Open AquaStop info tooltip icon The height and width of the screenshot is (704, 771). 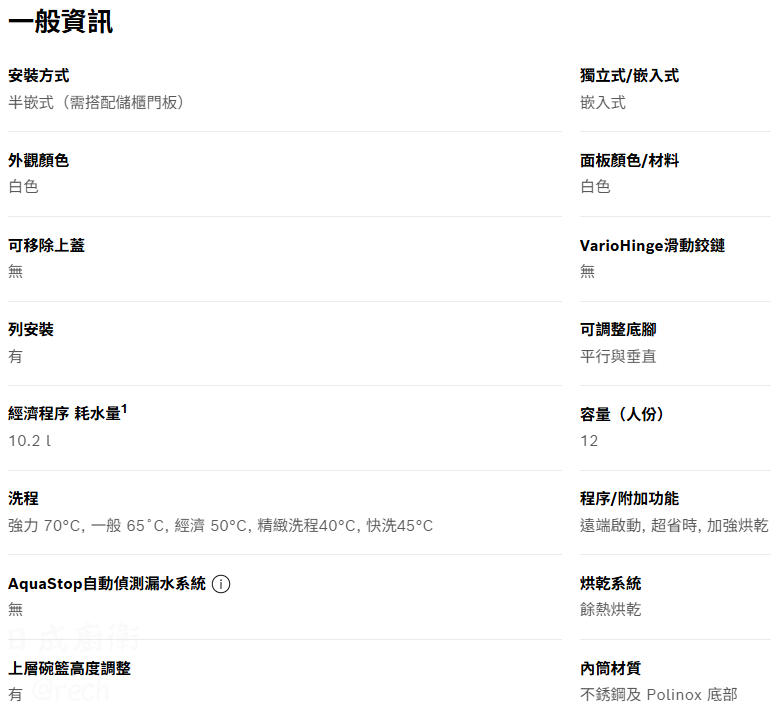coord(221,584)
